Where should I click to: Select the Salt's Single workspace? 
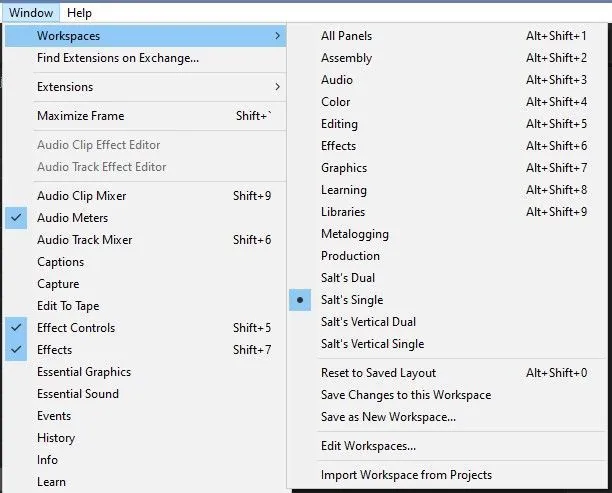352,300
